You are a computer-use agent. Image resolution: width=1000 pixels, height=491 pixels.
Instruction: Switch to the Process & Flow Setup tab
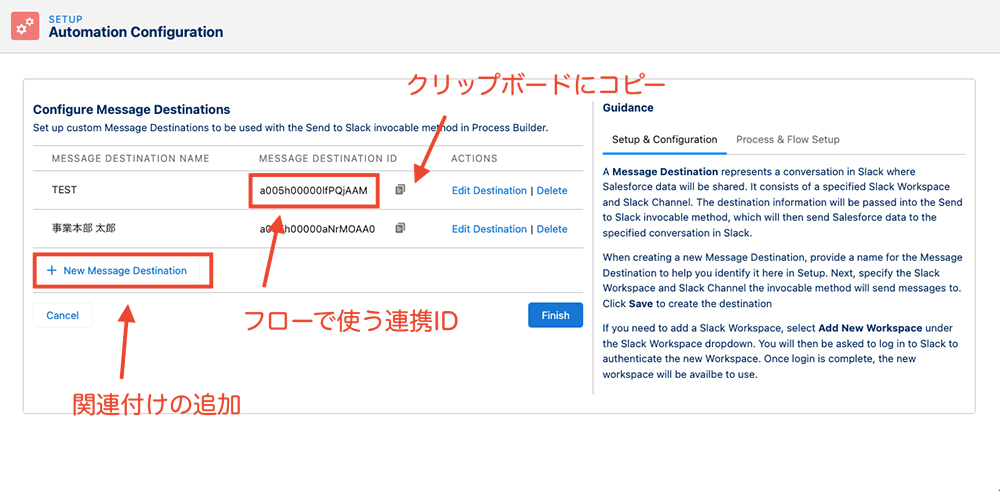pos(788,140)
